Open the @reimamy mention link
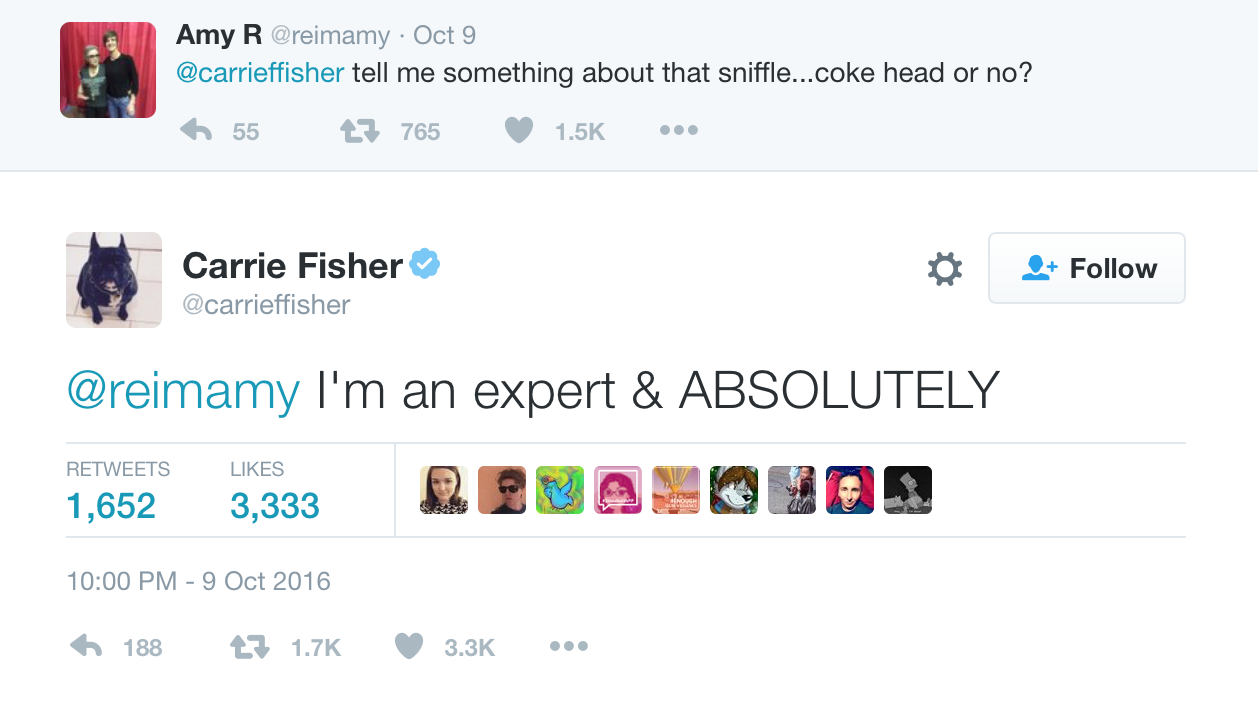This screenshot has height=724, width=1258. click(x=183, y=391)
